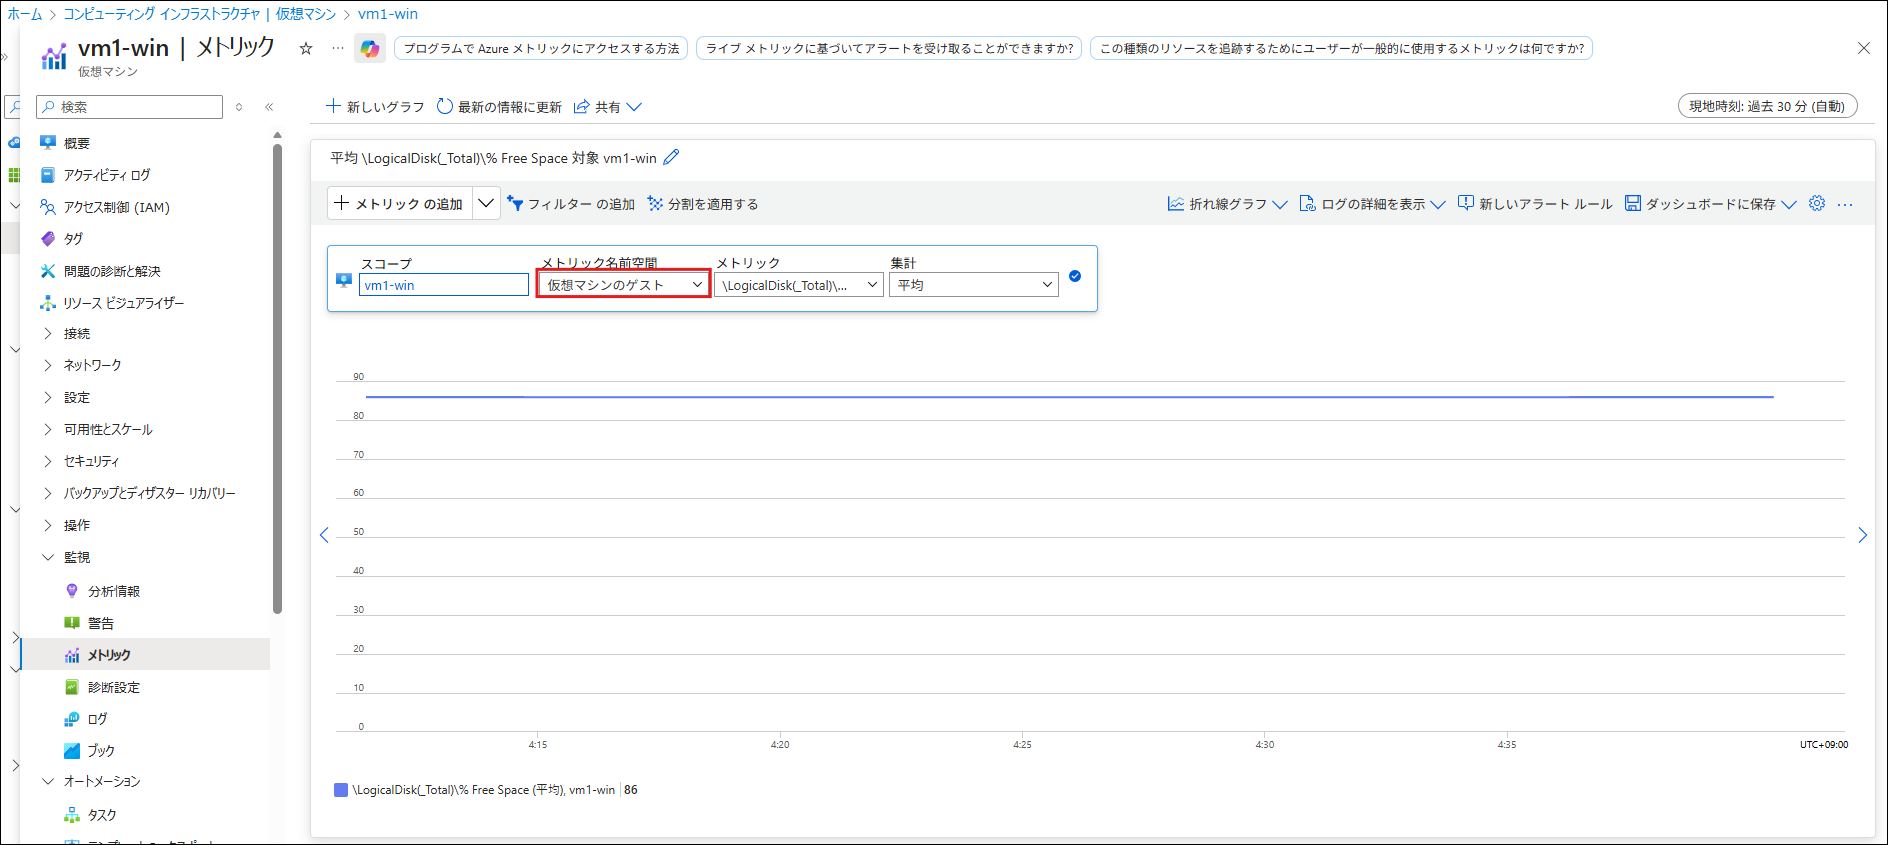Click suggestion プログラムで Azure メトリックにアクセスする方法
This screenshot has width=1888, height=845.
541,48
